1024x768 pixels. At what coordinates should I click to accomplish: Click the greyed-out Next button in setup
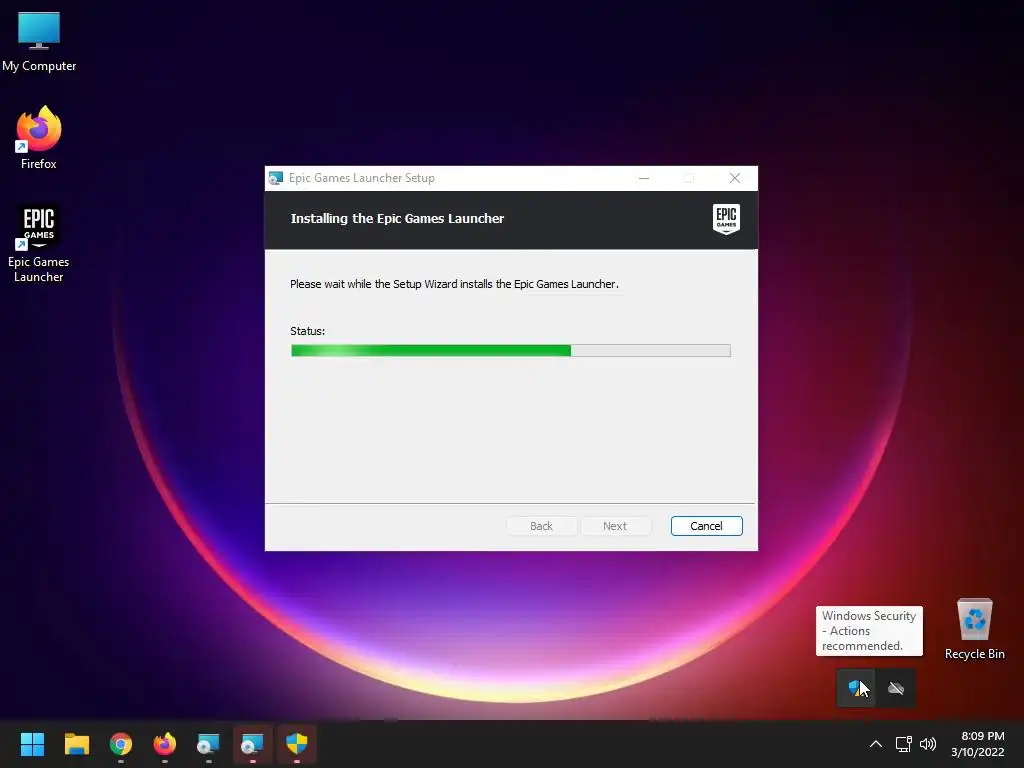pos(615,526)
